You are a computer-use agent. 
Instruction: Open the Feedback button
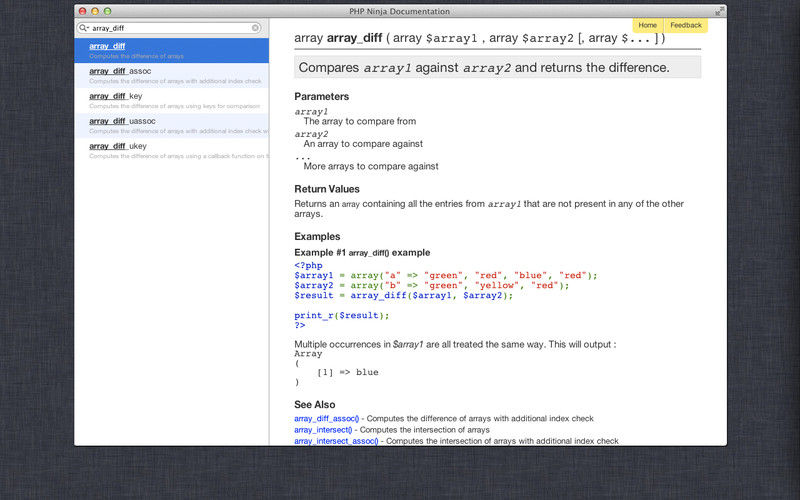coord(686,25)
